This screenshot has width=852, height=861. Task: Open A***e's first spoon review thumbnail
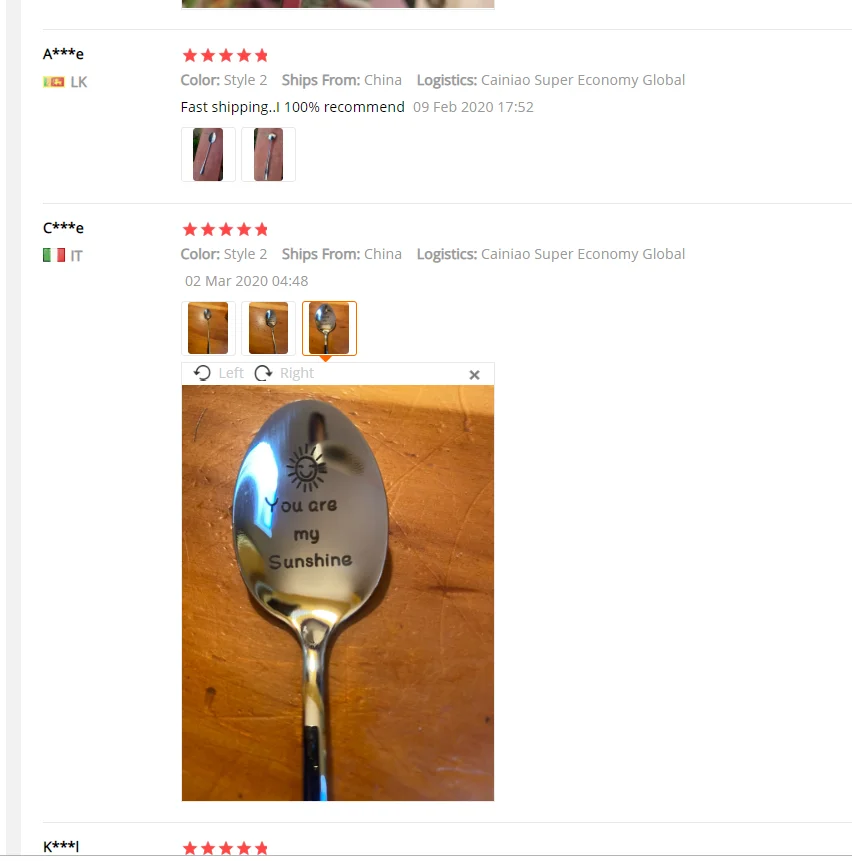(208, 154)
